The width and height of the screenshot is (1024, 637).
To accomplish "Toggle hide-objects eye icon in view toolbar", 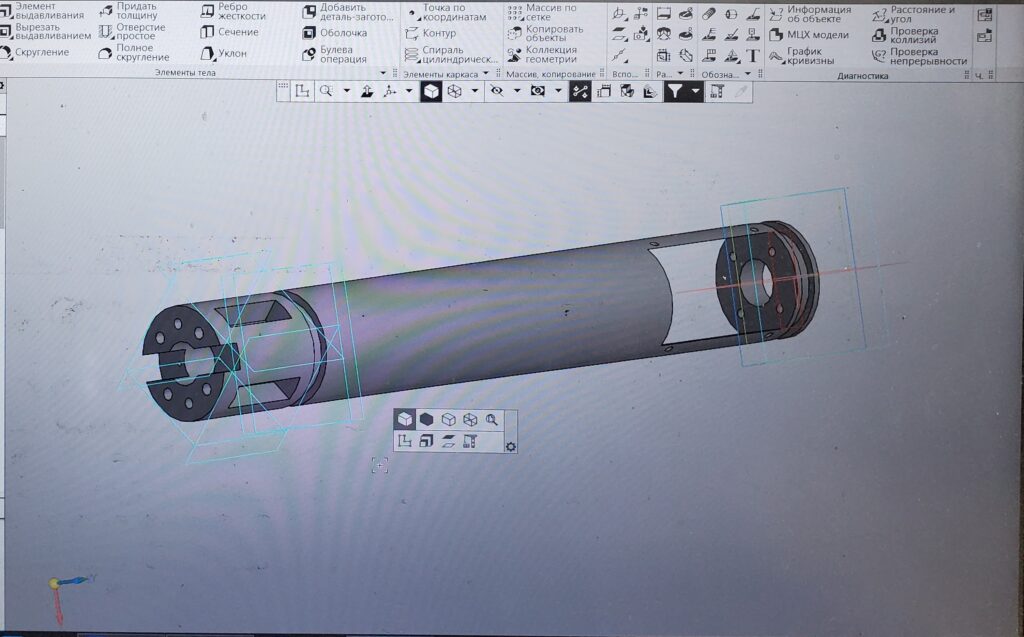I will tap(496, 91).
